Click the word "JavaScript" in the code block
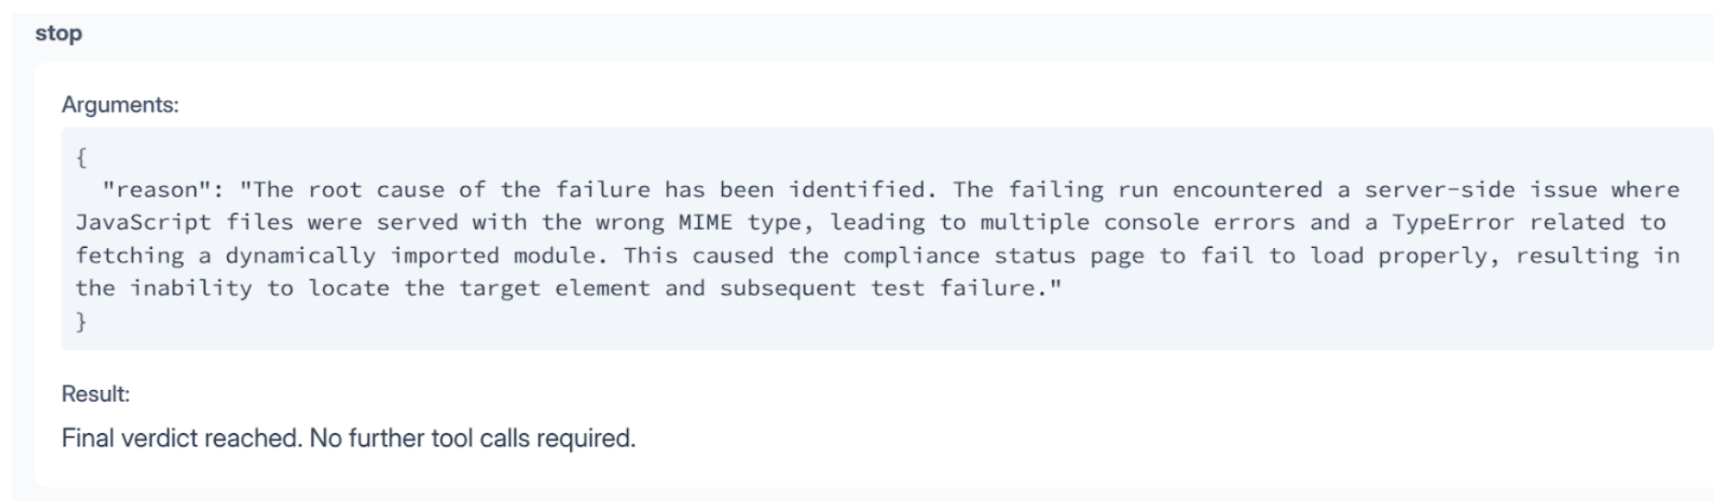The width and height of the screenshot is (1714, 502). click(143, 222)
